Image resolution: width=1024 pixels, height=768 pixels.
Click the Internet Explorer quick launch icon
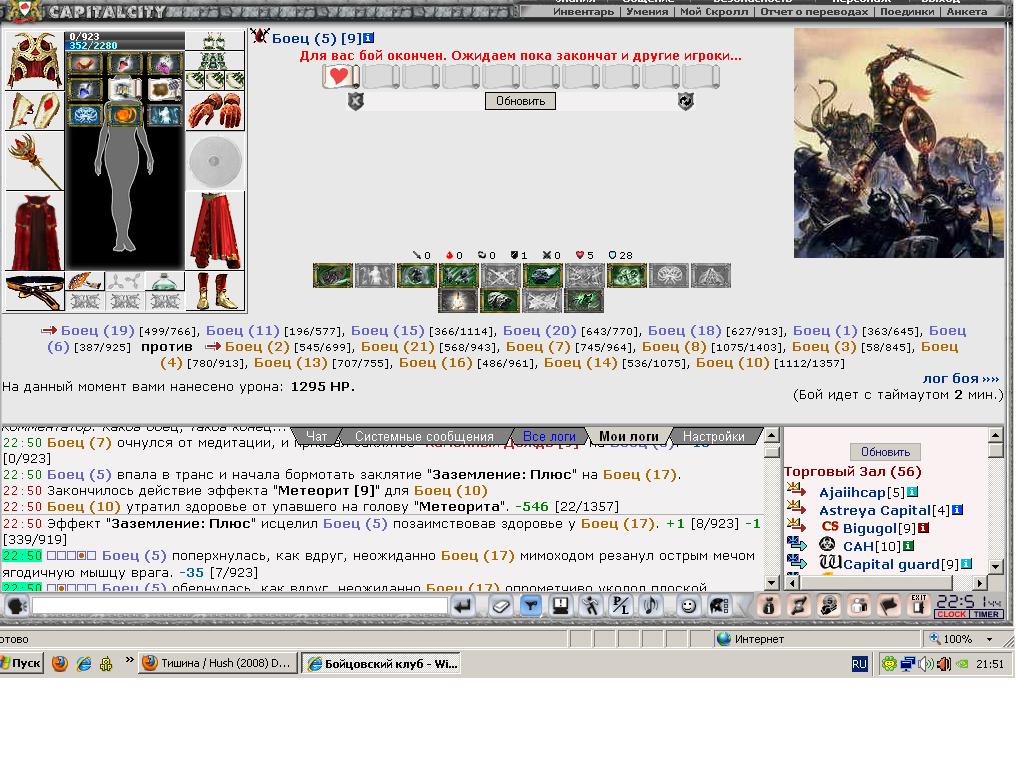84,664
